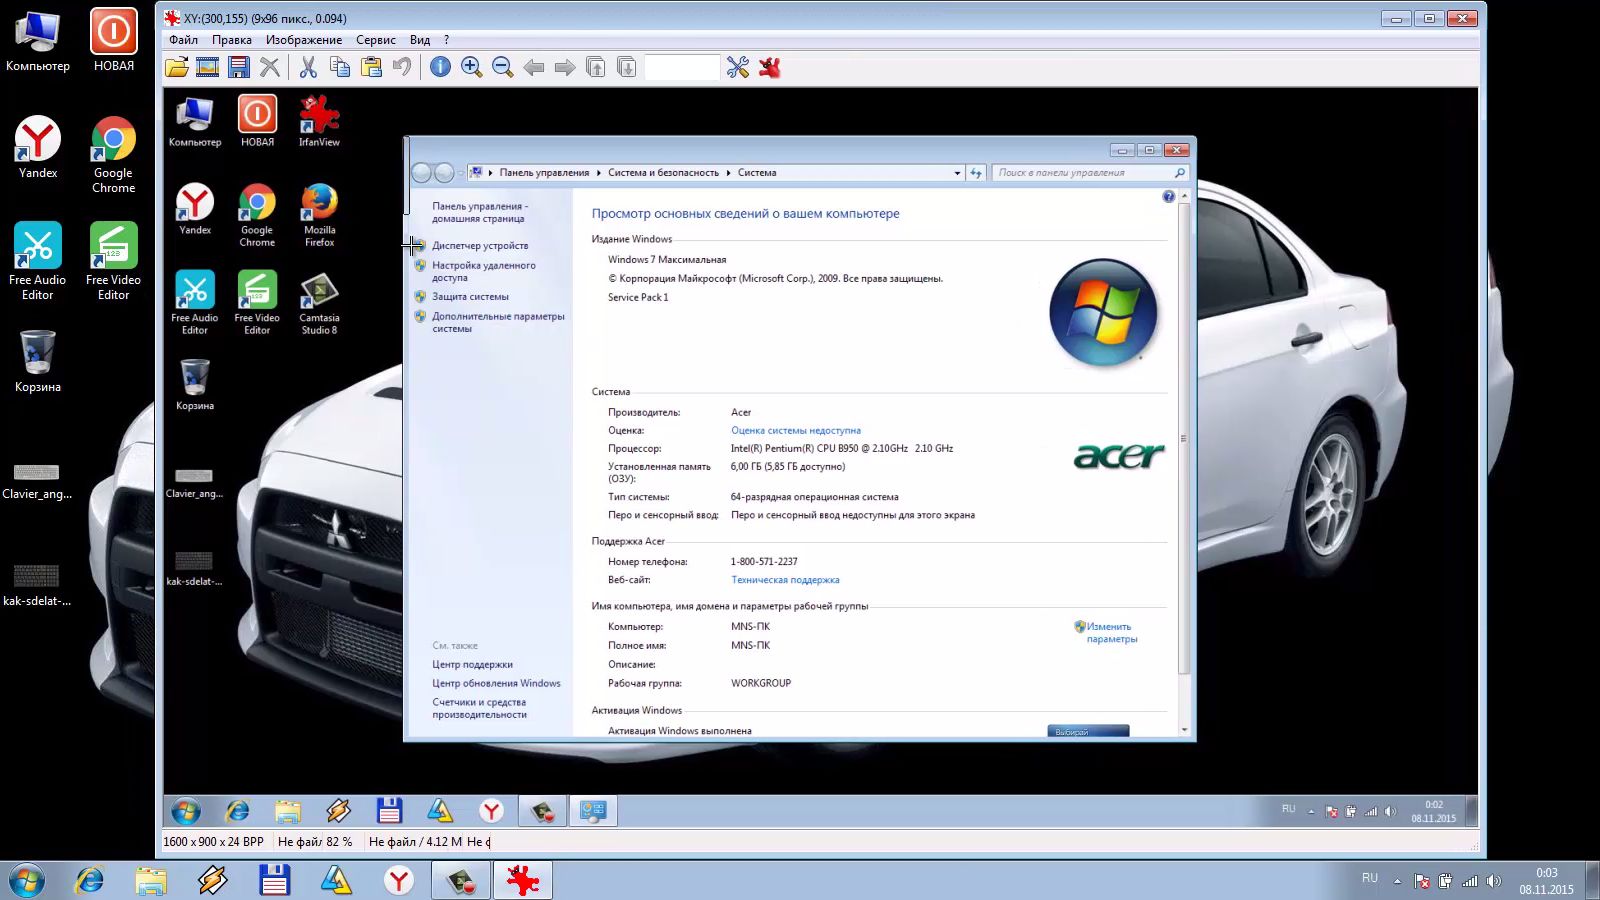The width and height of the screenshot is (1600, 900).
Task: Click the Open file folder toolbar icon
Action: (177, 67)
